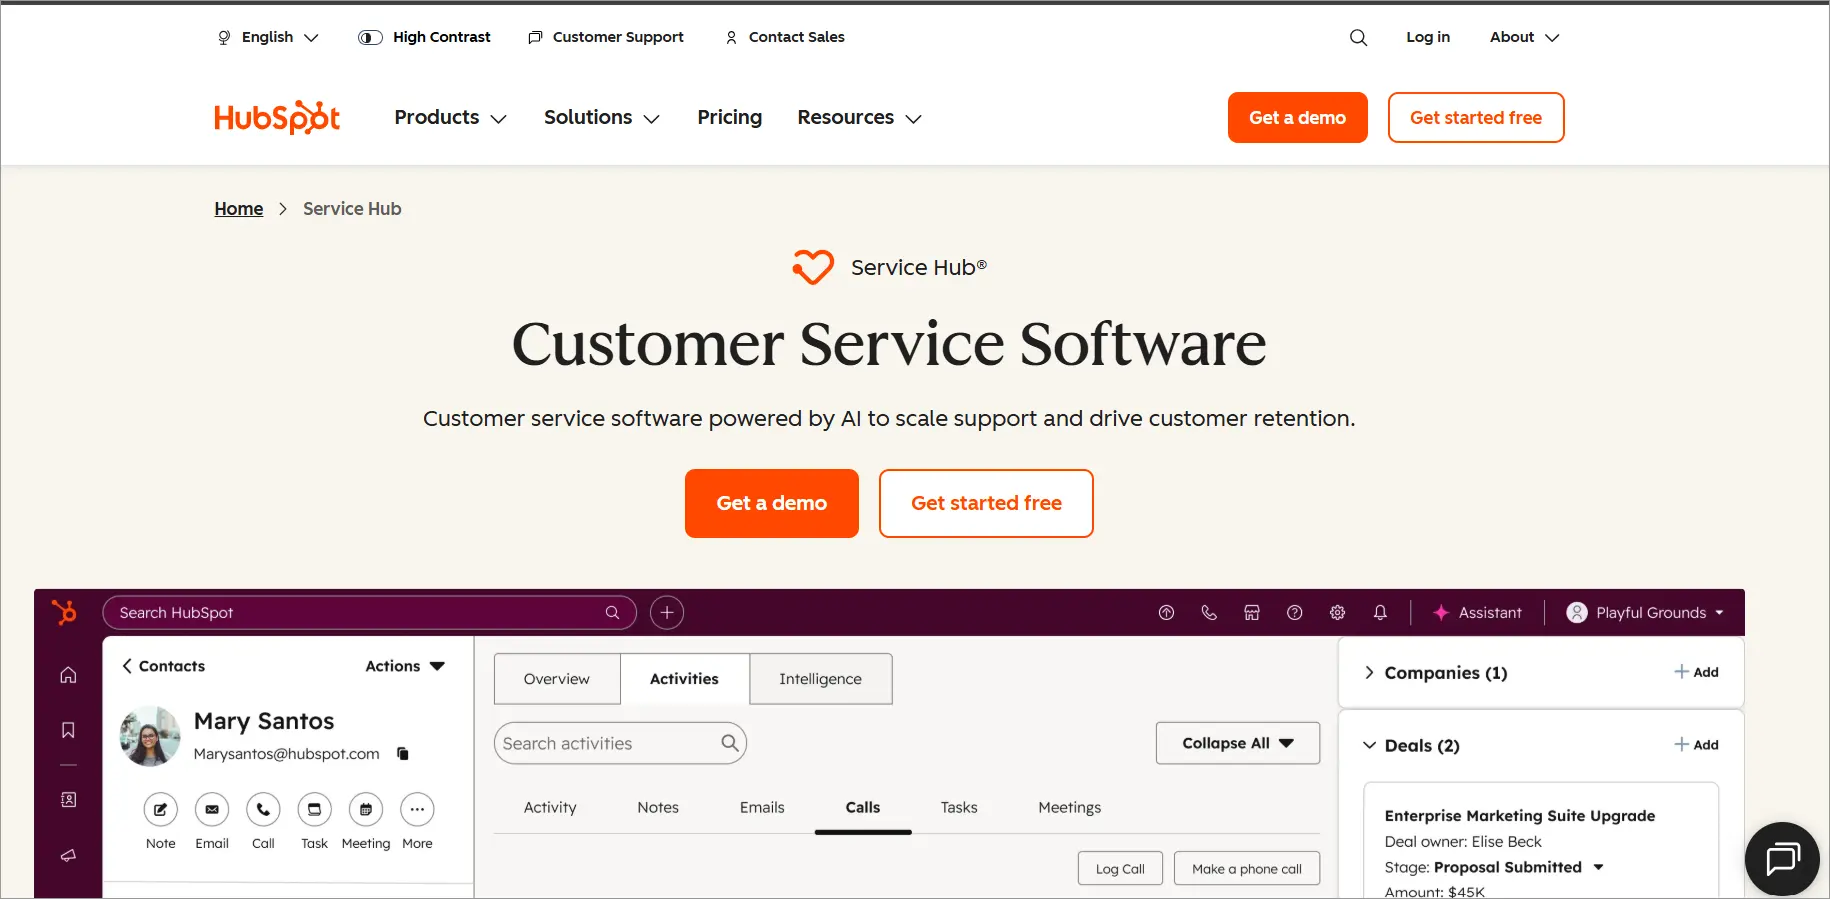Switch to the Activities tab

684,679
